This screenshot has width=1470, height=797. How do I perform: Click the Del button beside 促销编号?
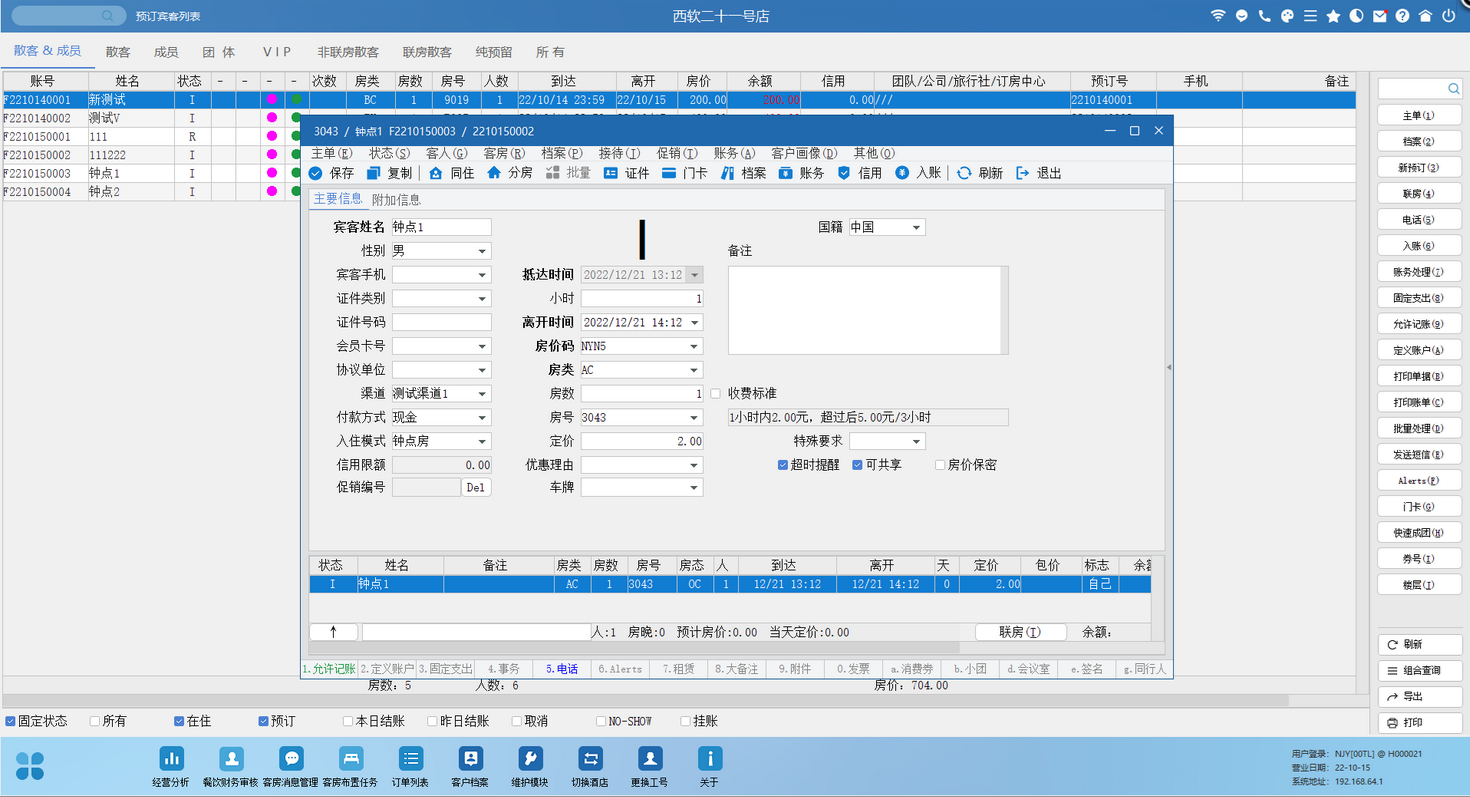476,488
